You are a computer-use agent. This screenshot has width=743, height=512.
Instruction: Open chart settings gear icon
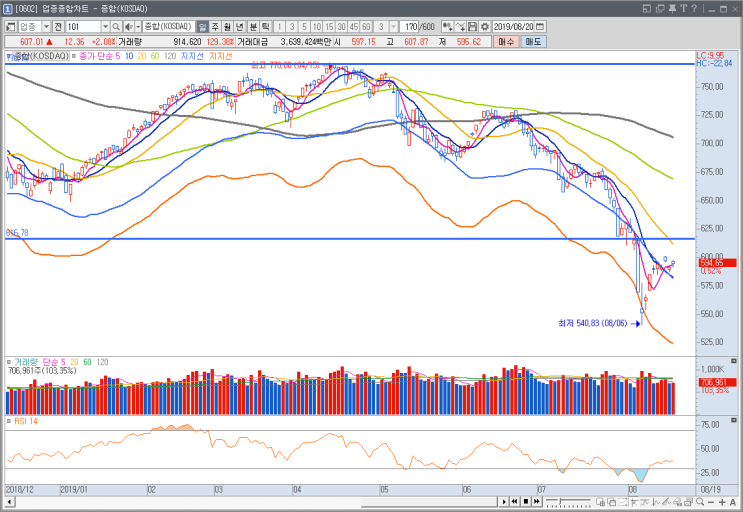click(485, 27)
